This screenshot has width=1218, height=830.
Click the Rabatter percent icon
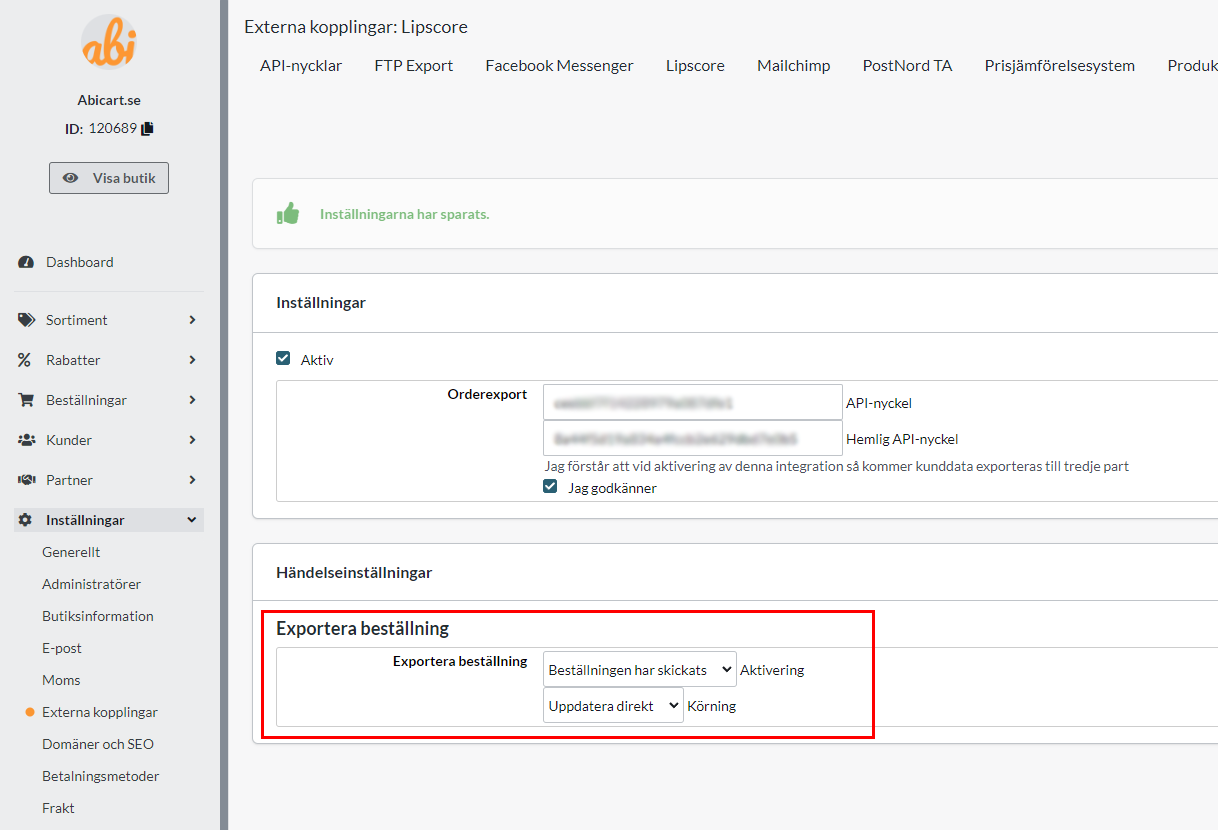(26, 360)
